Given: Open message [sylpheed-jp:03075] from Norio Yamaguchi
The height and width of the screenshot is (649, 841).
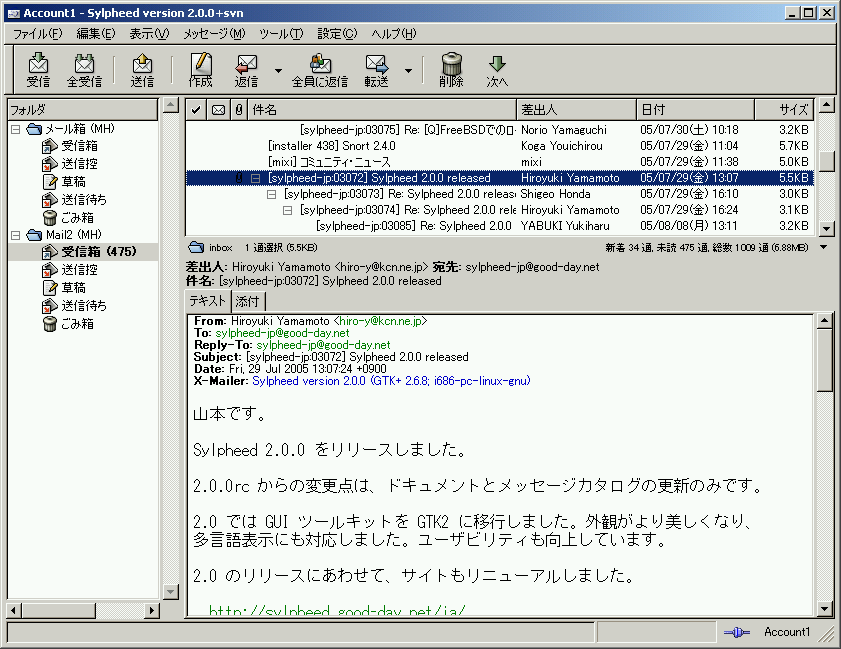Looking at the screenshot, I should coord(500,130).
